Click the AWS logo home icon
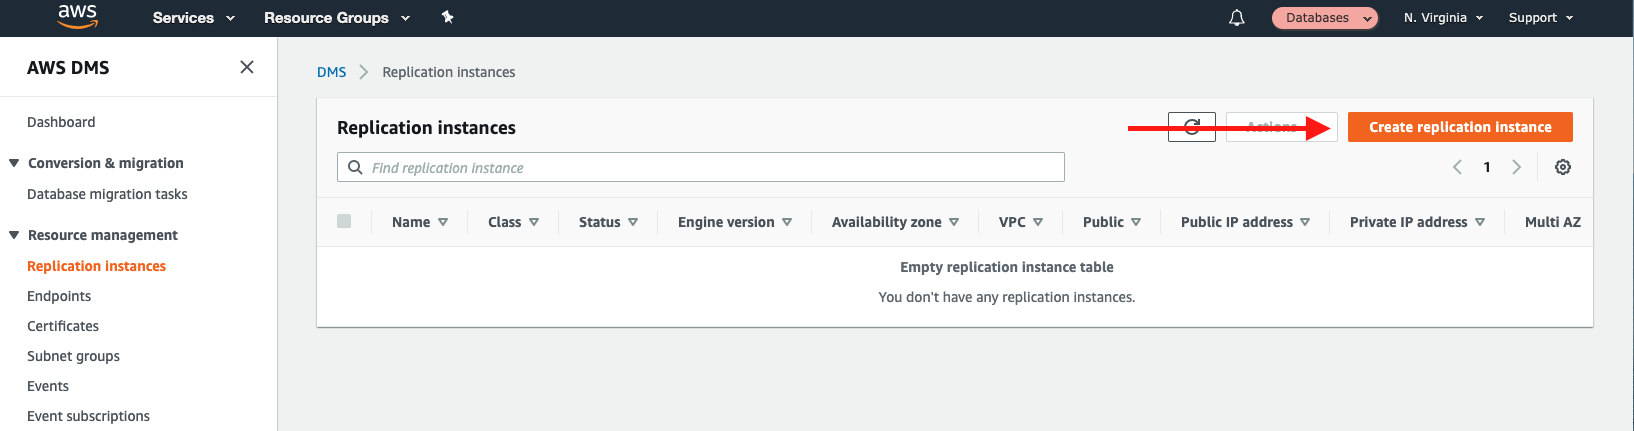The width and height of the screenshot is (1634, 431). pyautogui.click(x=77, y=17)
